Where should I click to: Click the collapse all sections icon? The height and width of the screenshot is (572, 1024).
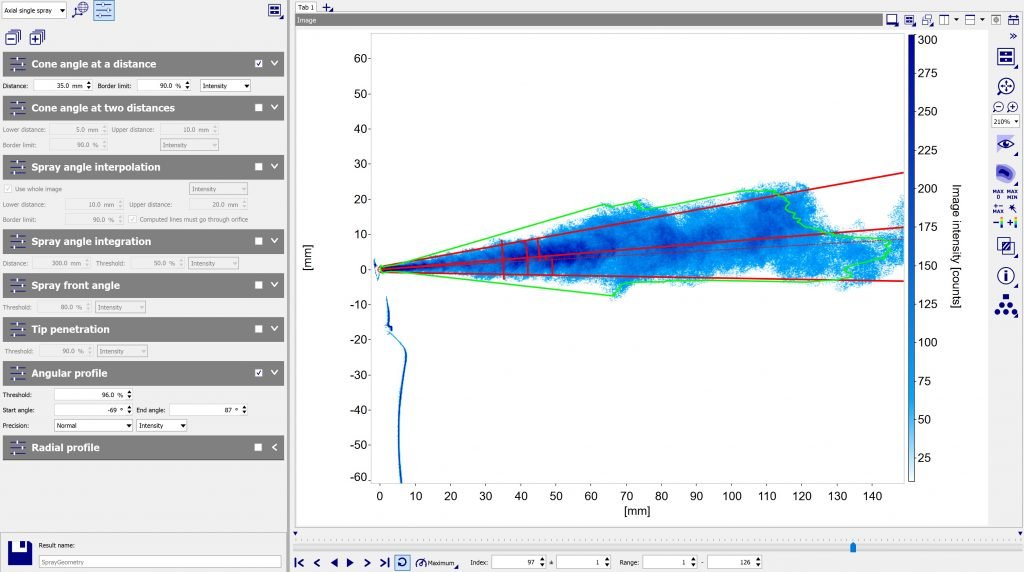point(13,38)
